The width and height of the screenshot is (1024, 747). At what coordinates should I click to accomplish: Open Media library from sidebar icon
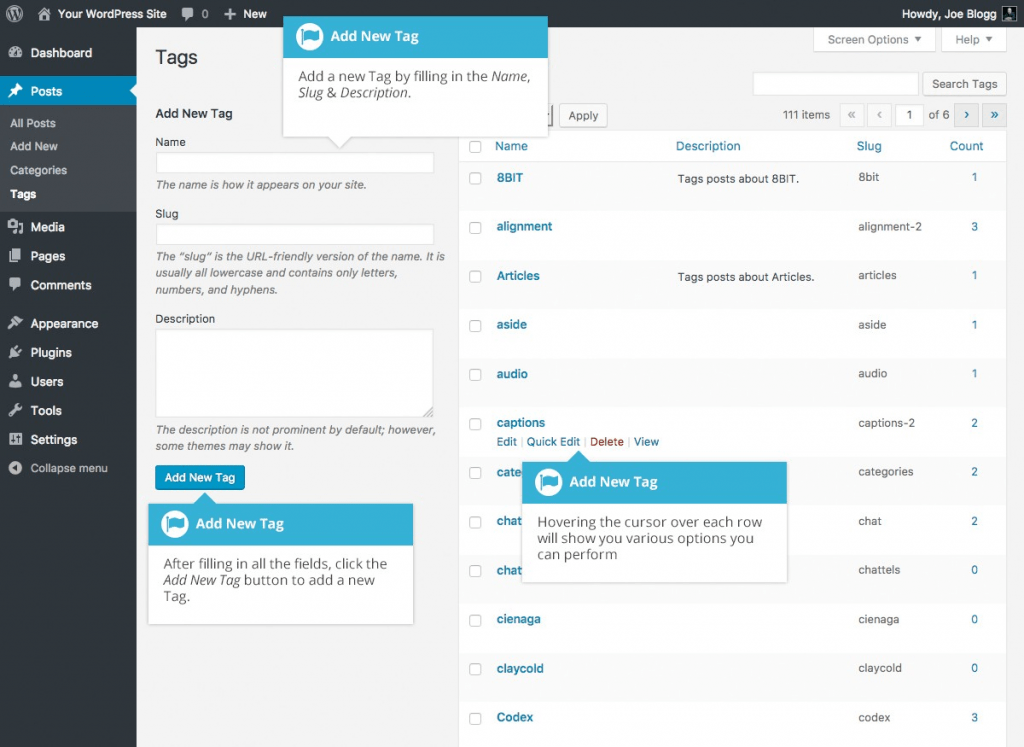[15, 227]
